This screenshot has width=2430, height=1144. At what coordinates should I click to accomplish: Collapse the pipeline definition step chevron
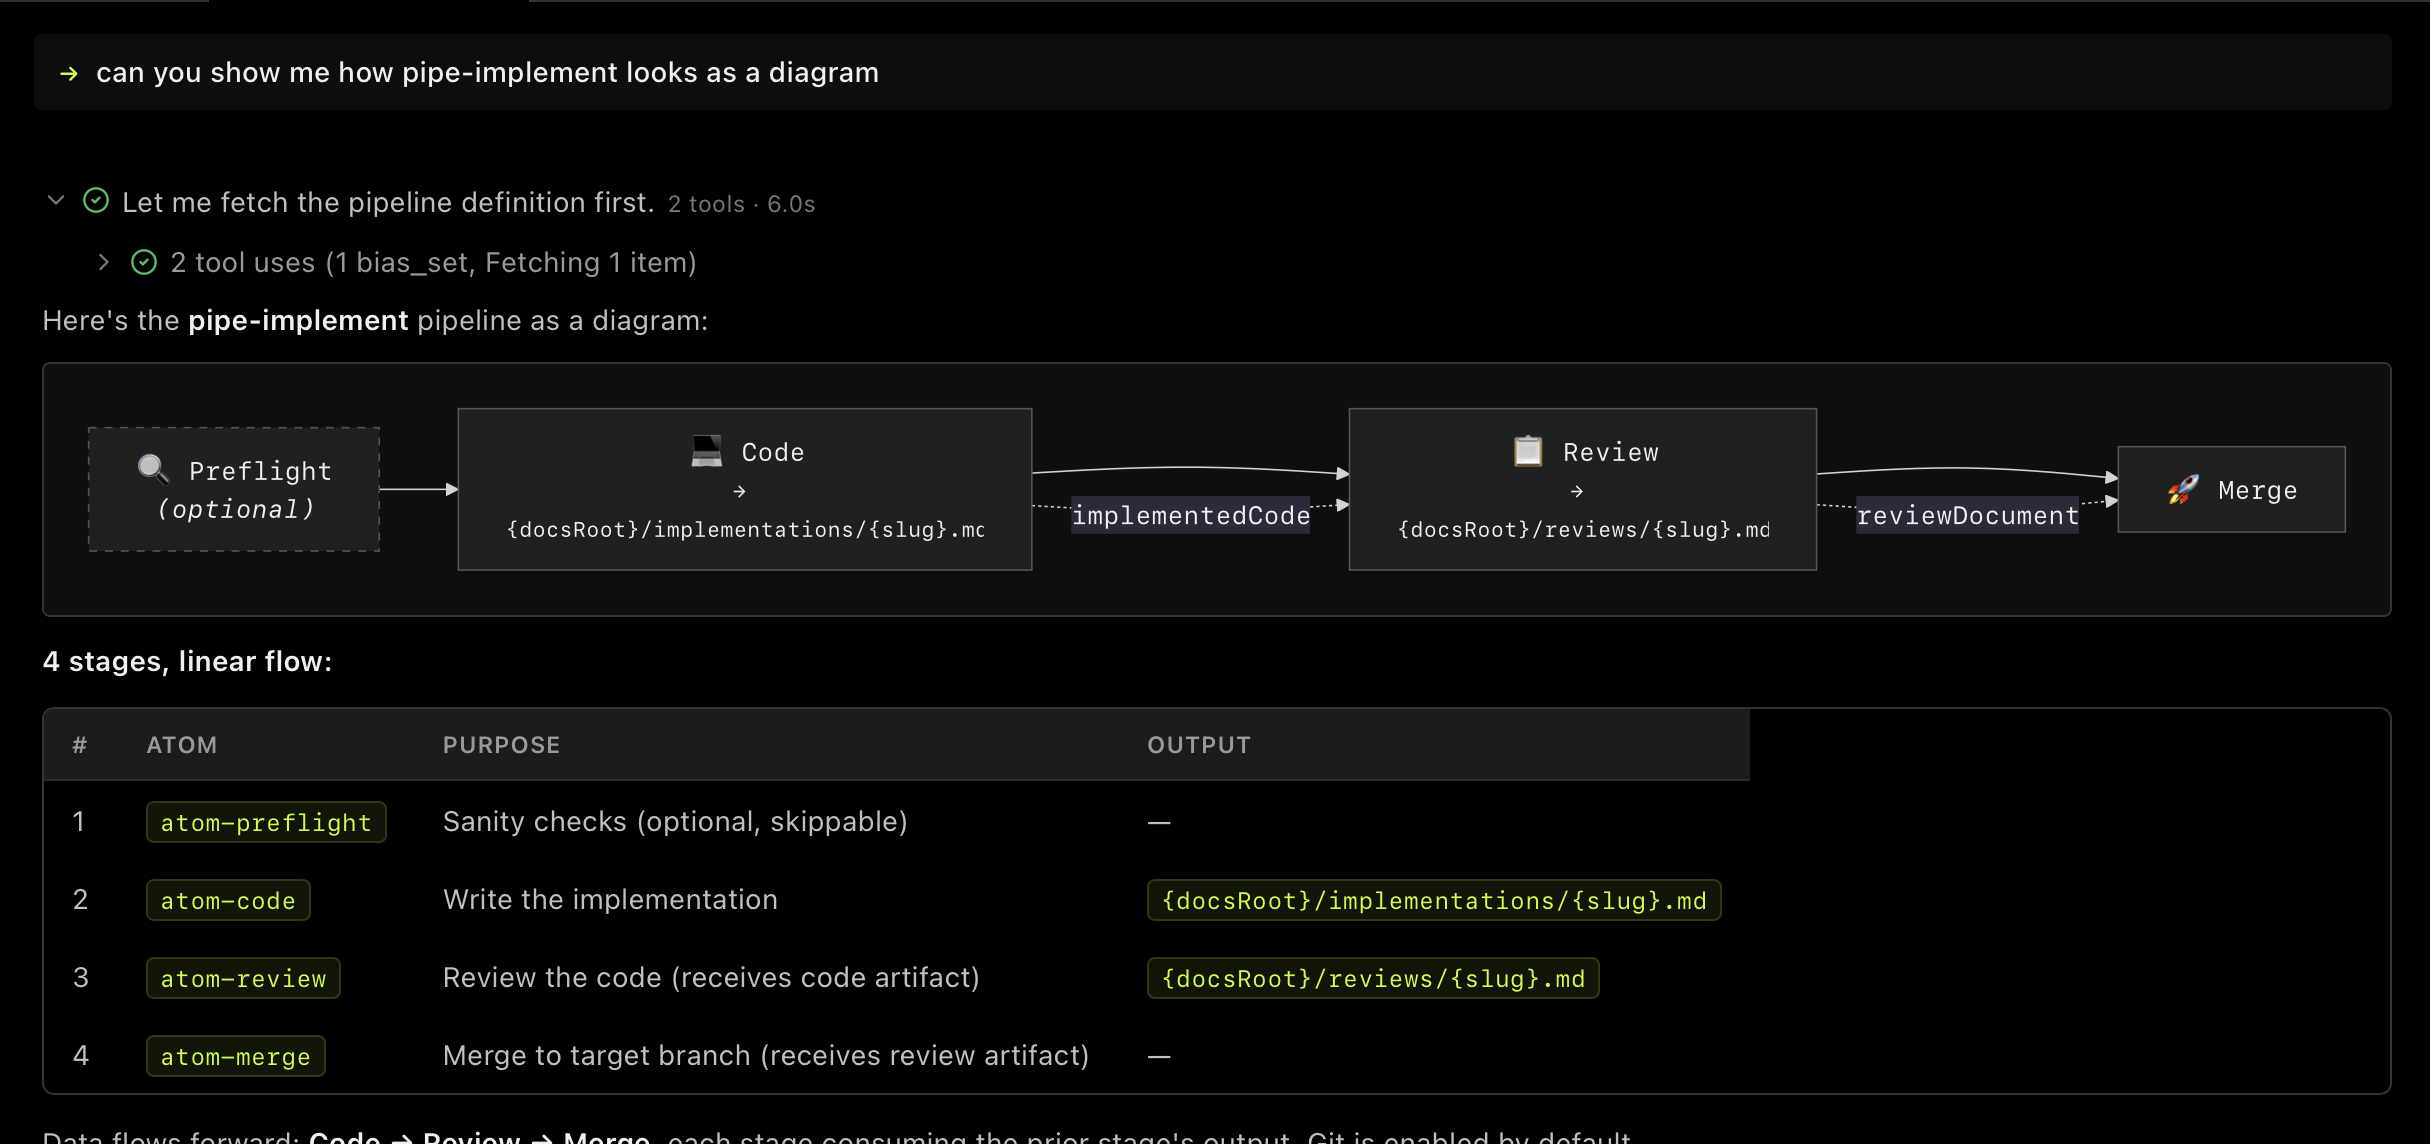[x=56, y=201]
